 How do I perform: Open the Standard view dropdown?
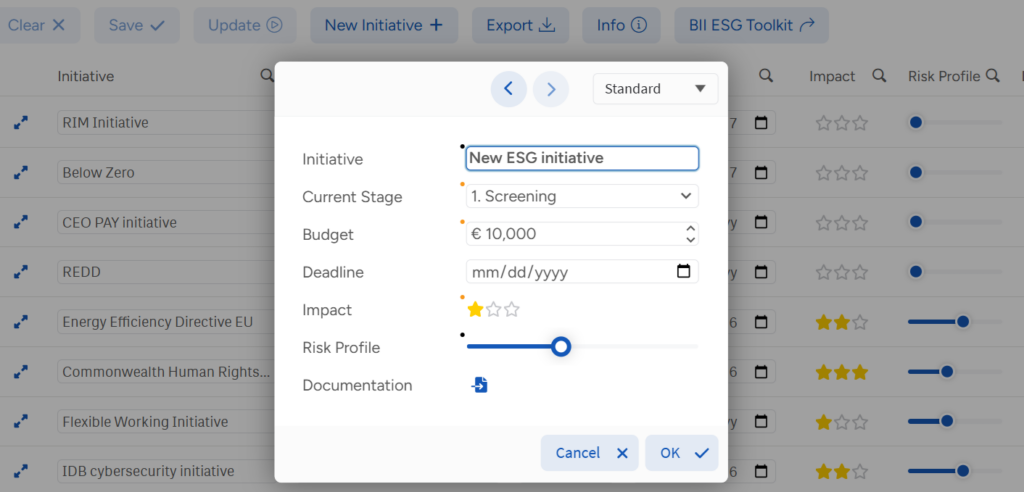pyautogui.click(x=655, y=89)
